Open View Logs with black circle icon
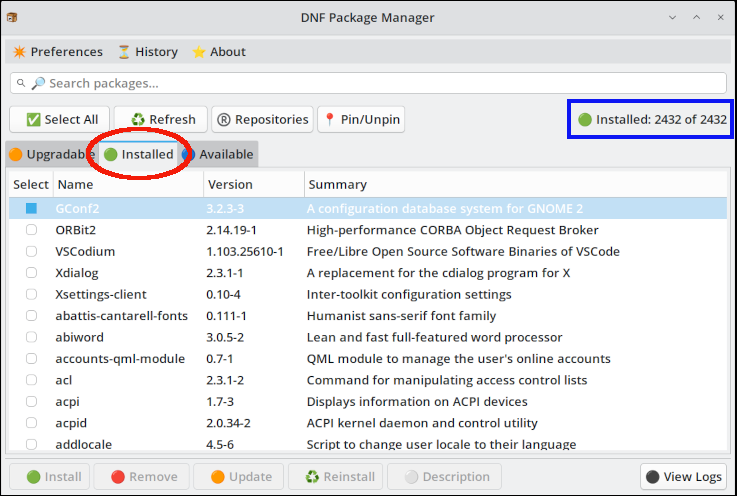This screenshot has width=737, height=496. [x=683, y=477]
